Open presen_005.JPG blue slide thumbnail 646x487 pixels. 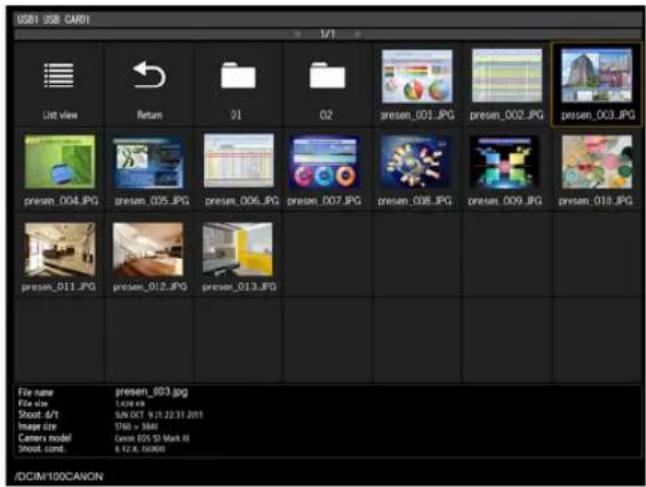tap(148, 162)
